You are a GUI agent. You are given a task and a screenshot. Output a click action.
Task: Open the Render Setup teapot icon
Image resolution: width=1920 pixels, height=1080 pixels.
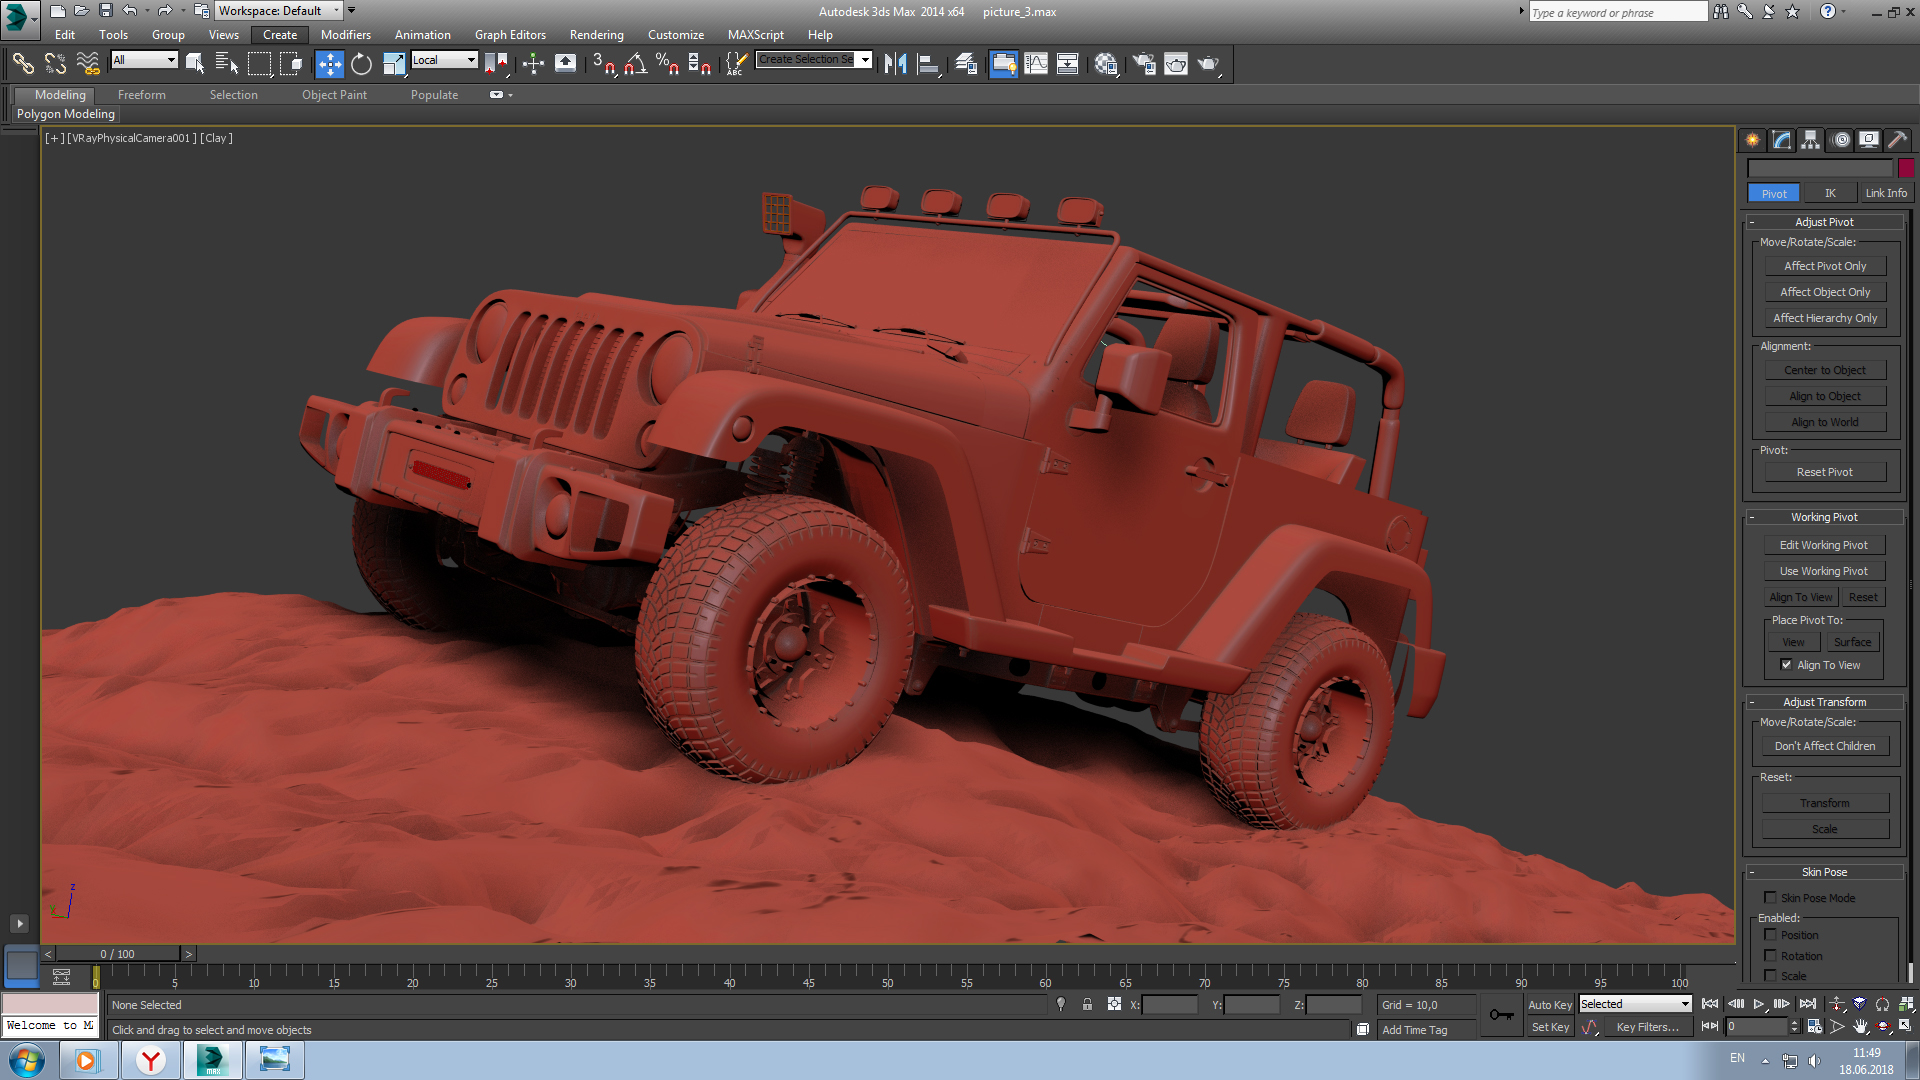coord(1143,64)
